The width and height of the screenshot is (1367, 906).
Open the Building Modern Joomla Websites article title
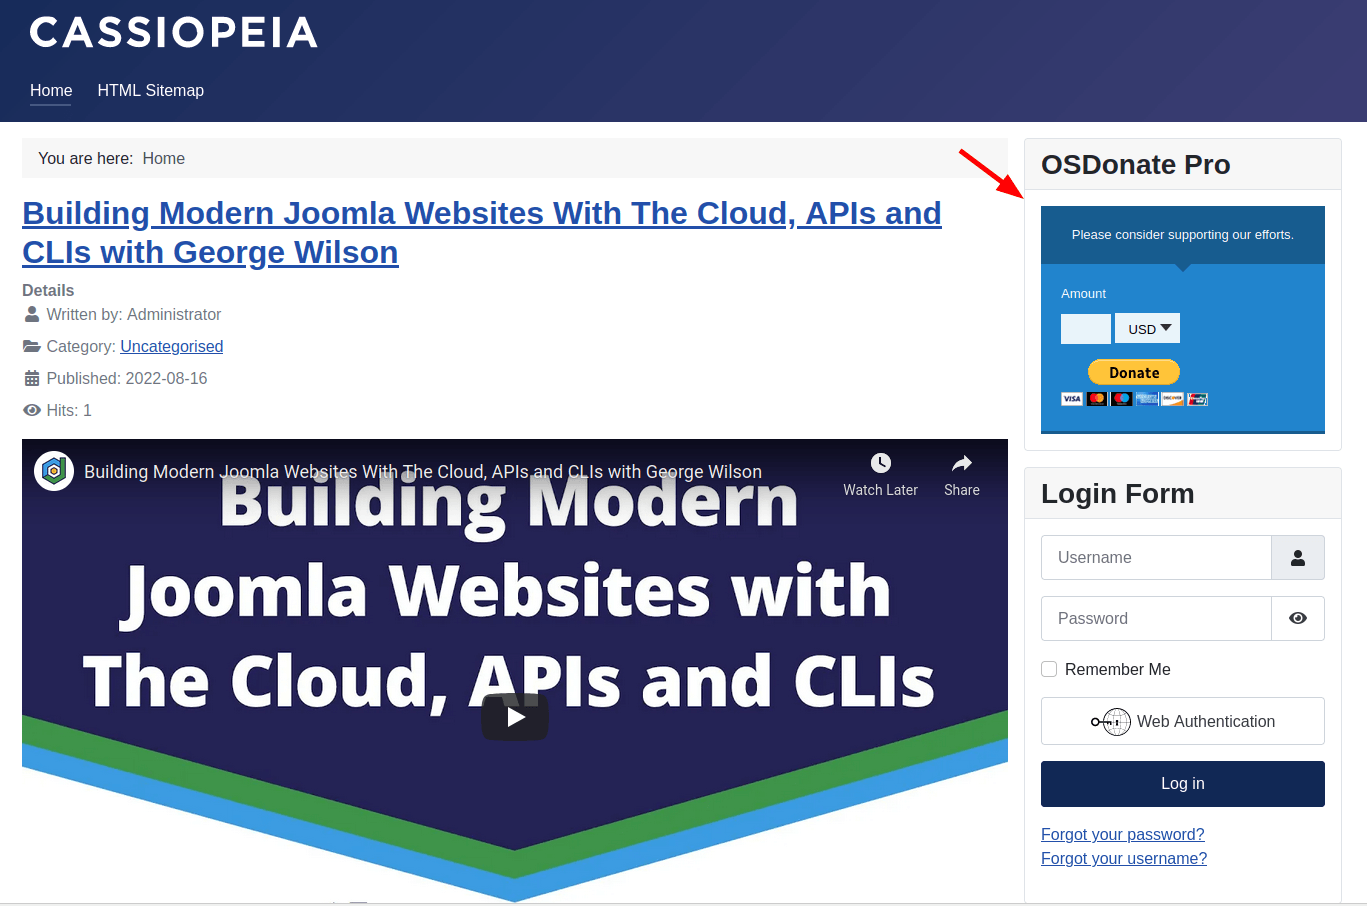[x=482, y=232]
